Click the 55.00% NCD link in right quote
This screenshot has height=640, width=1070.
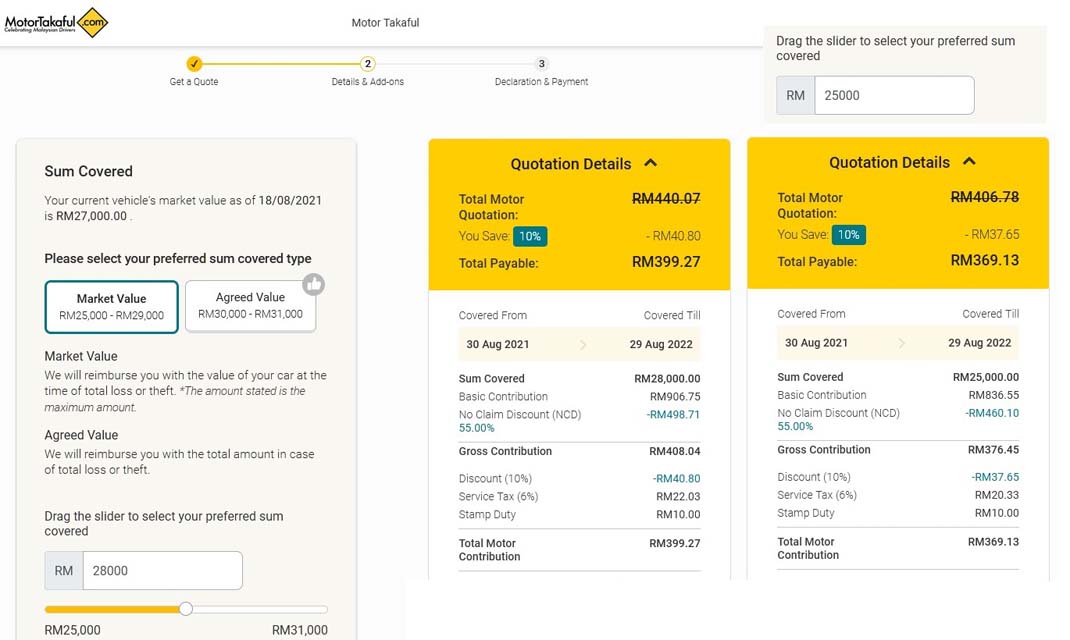point(795,426)
